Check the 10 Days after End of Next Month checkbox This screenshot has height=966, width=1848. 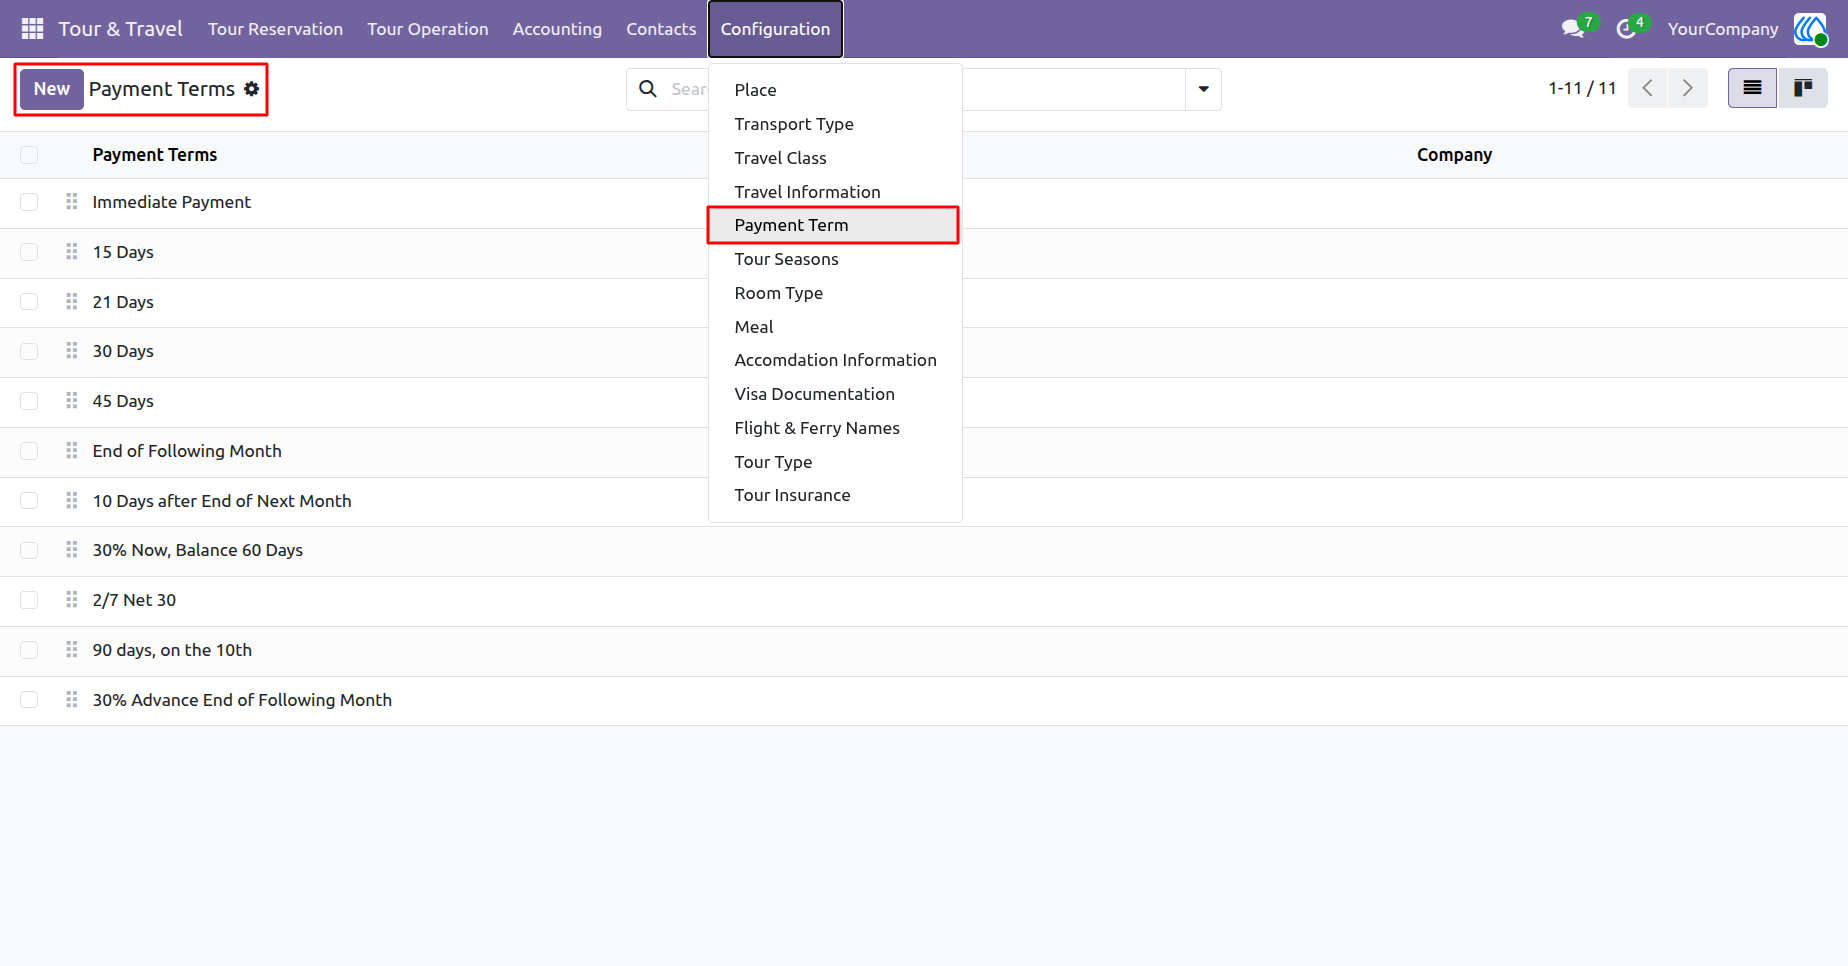29,501
